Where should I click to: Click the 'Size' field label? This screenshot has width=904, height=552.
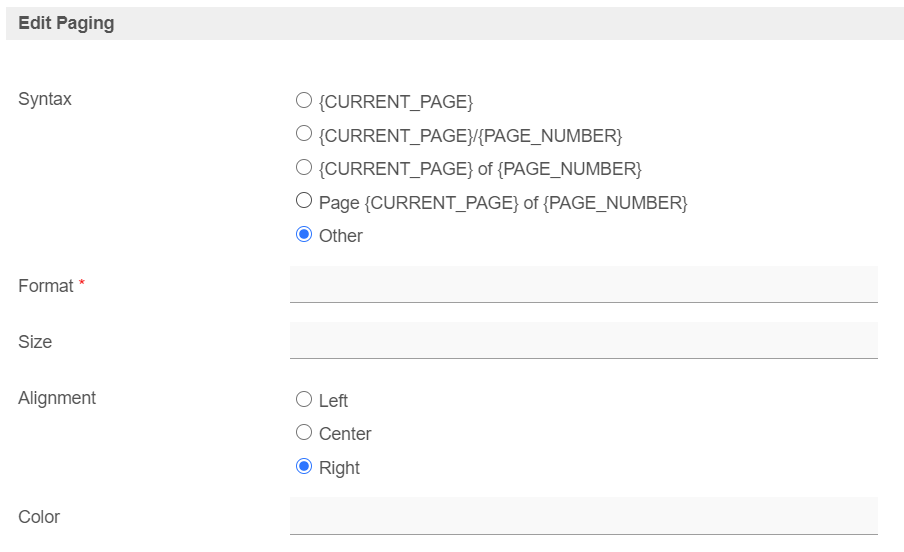pos(35,342)
